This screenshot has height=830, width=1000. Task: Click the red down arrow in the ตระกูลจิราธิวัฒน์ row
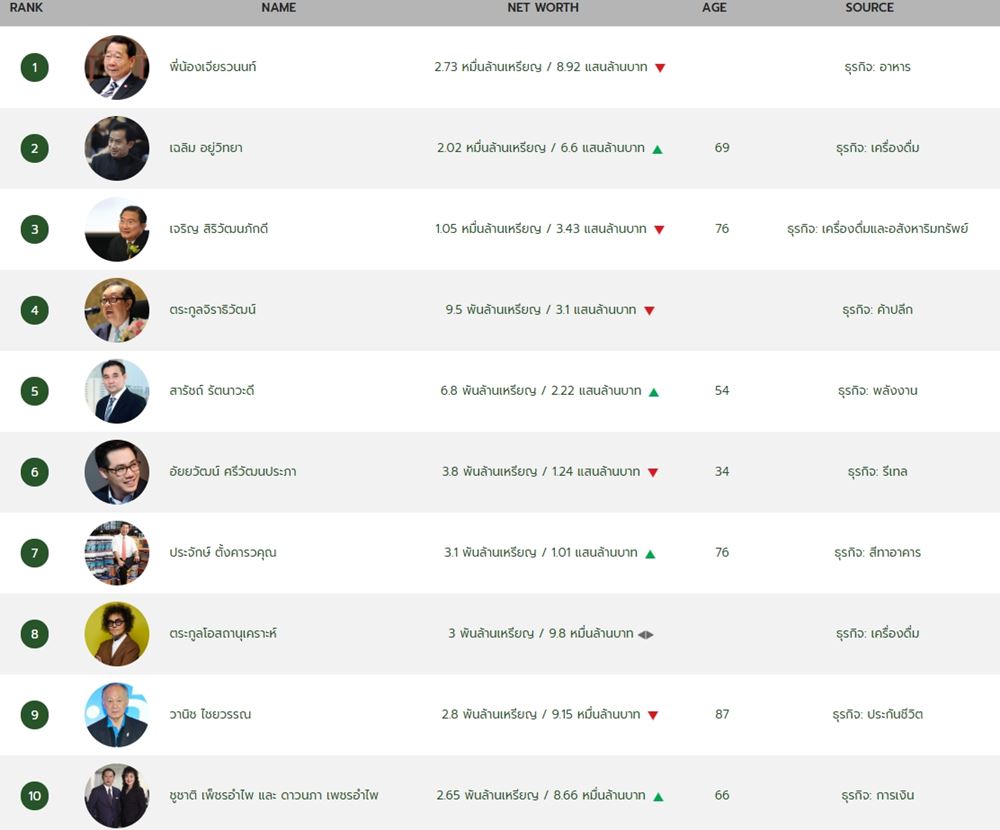click(x=649, y=311)
